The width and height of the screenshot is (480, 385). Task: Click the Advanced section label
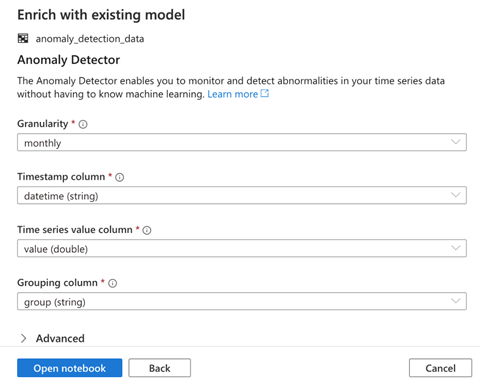[x=60, y=338]
